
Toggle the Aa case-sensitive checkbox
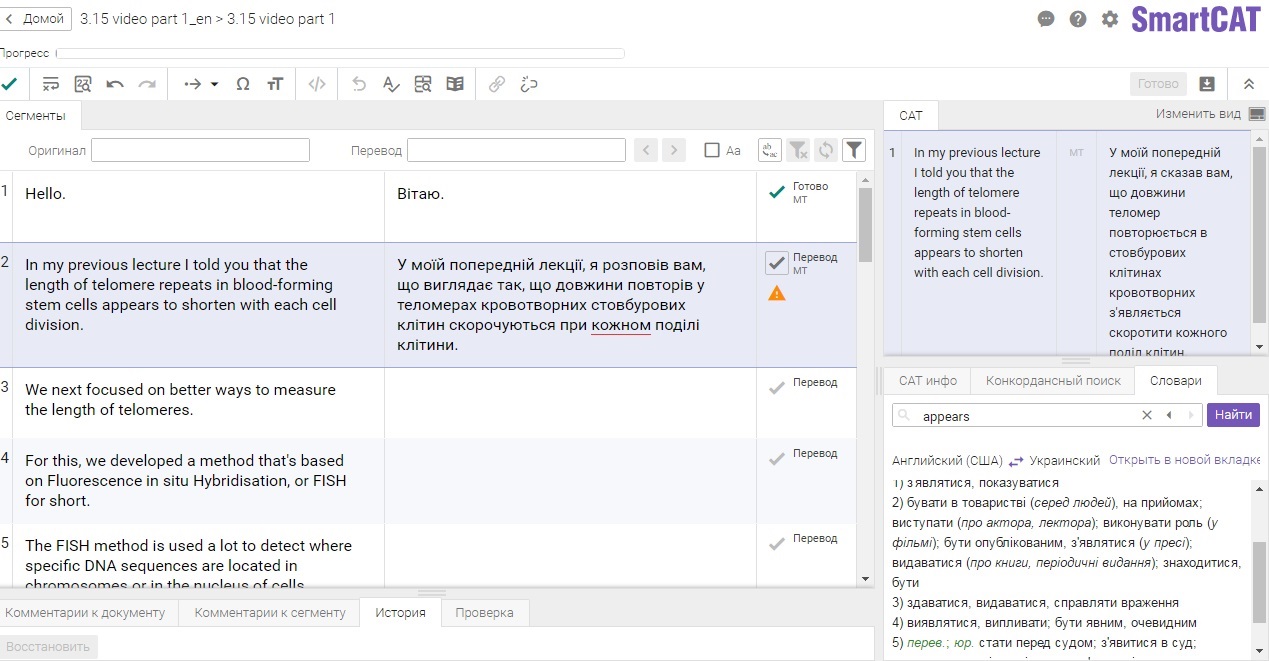click(x=712, y=150)
